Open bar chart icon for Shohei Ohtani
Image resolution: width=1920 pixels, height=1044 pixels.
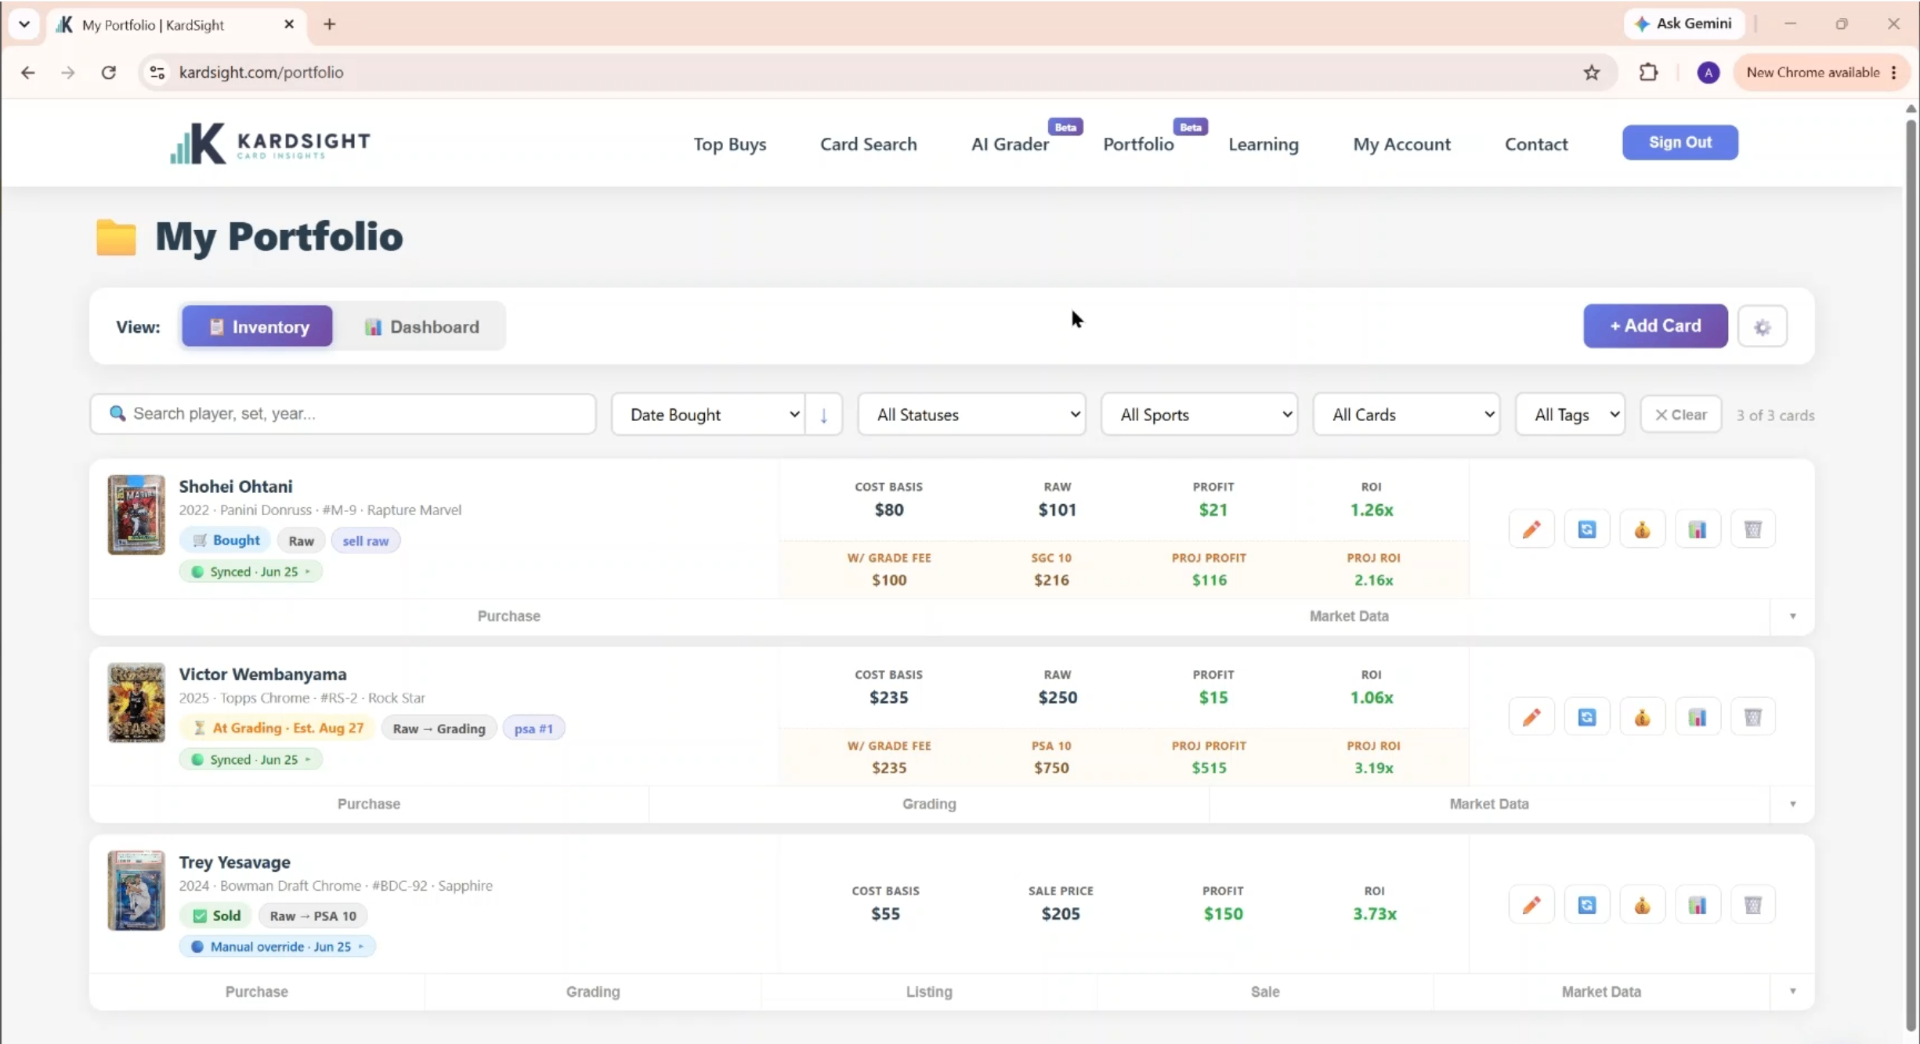(x=1697, y=529)
